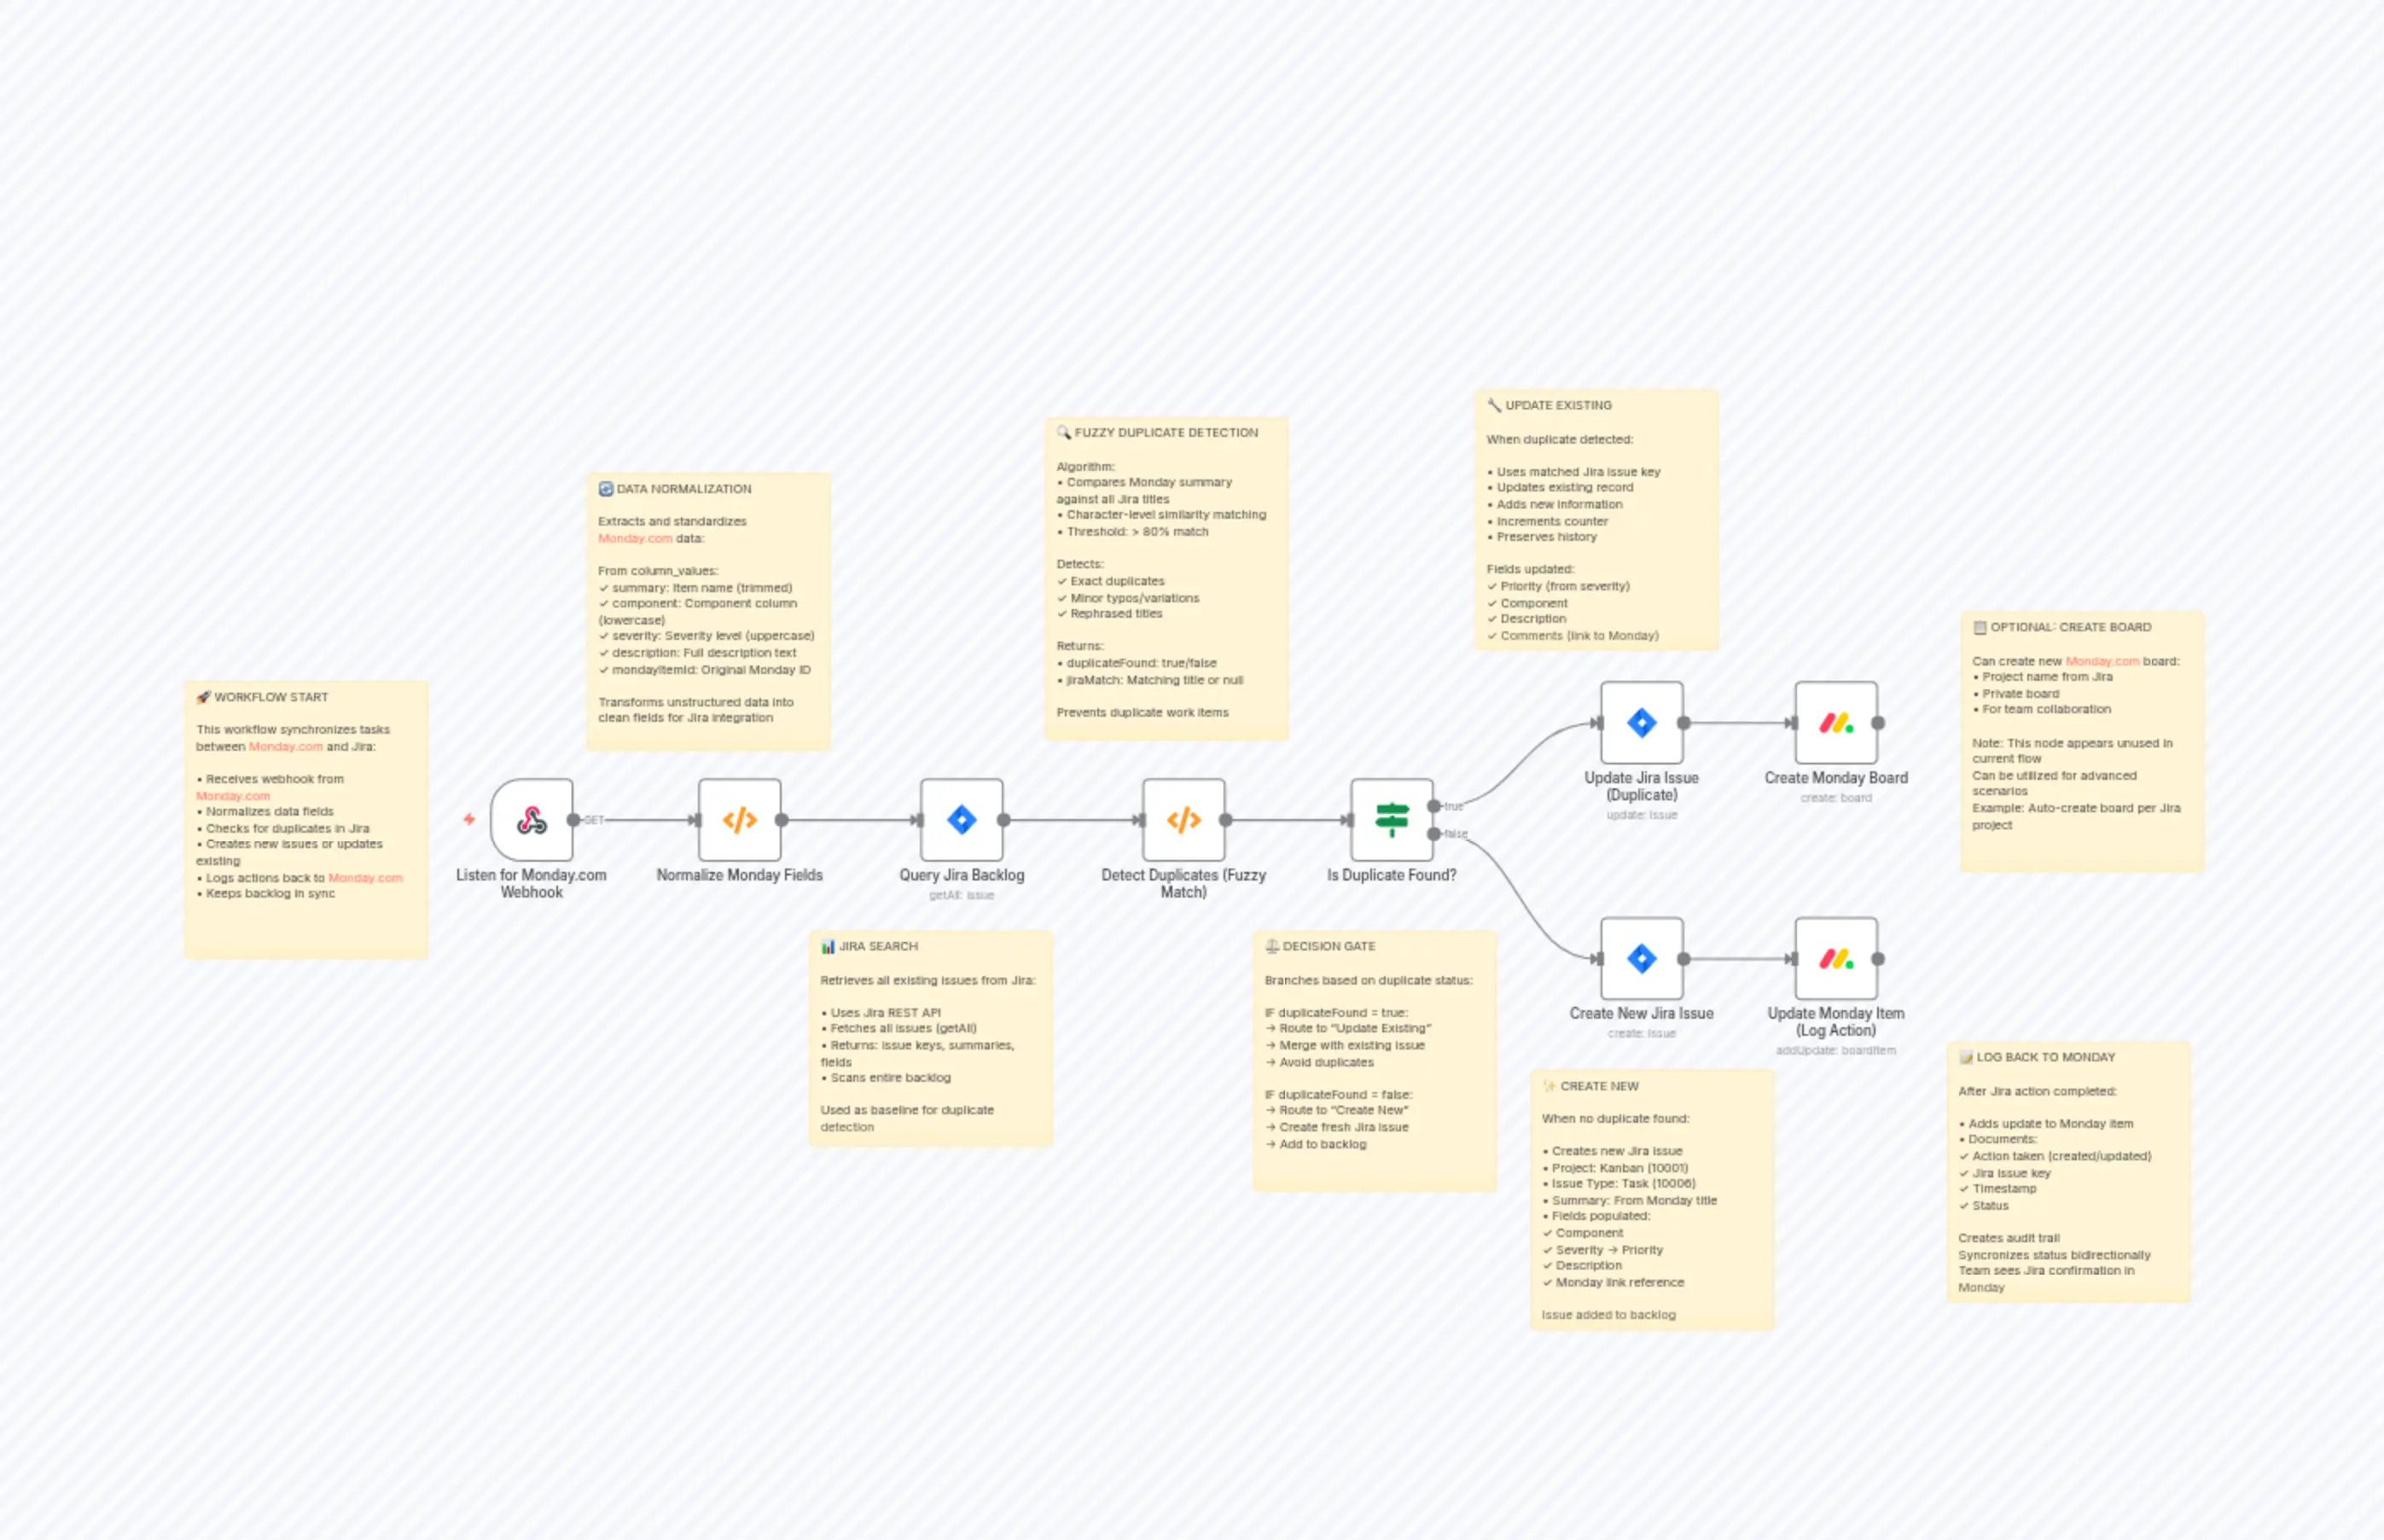
Task: Select the Update Jira Issue (Duplicate) node
Action: pyautogui.click(x=1641, y=723)
